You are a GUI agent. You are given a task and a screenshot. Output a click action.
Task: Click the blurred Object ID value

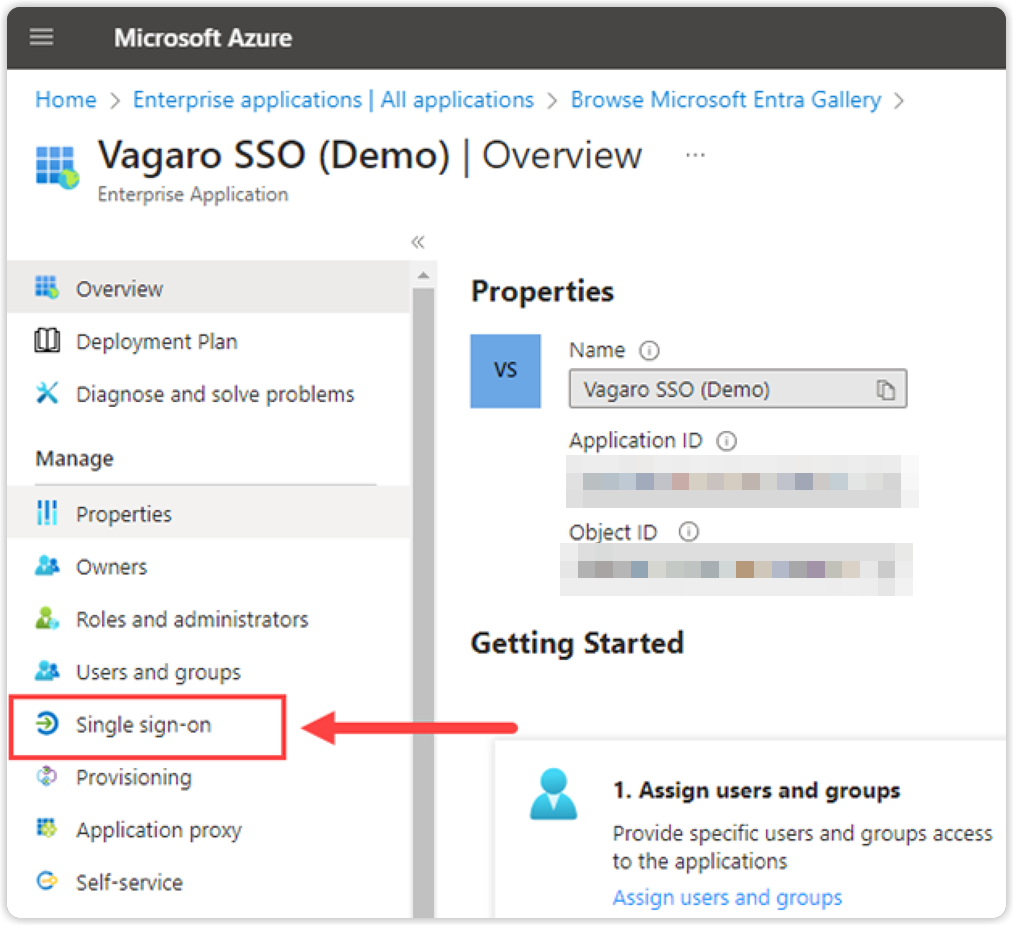coord(737,569)
